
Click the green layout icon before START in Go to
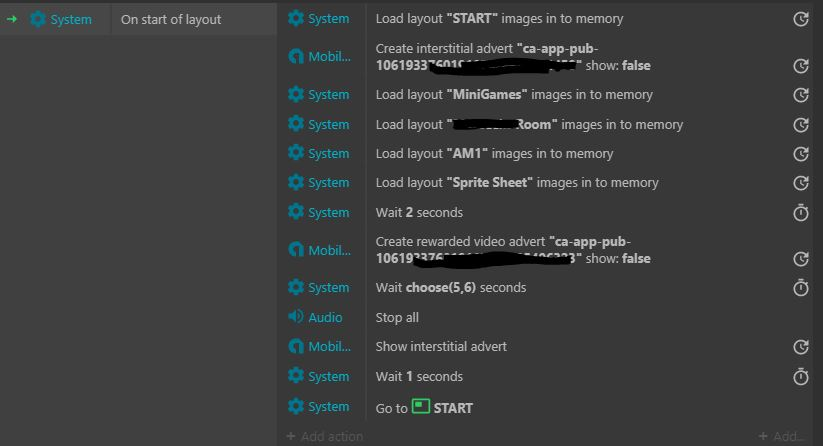click(x=421, y=407)
